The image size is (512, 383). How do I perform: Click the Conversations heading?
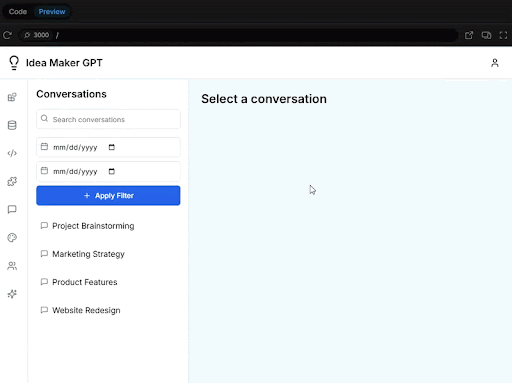(x=71, y=94)
